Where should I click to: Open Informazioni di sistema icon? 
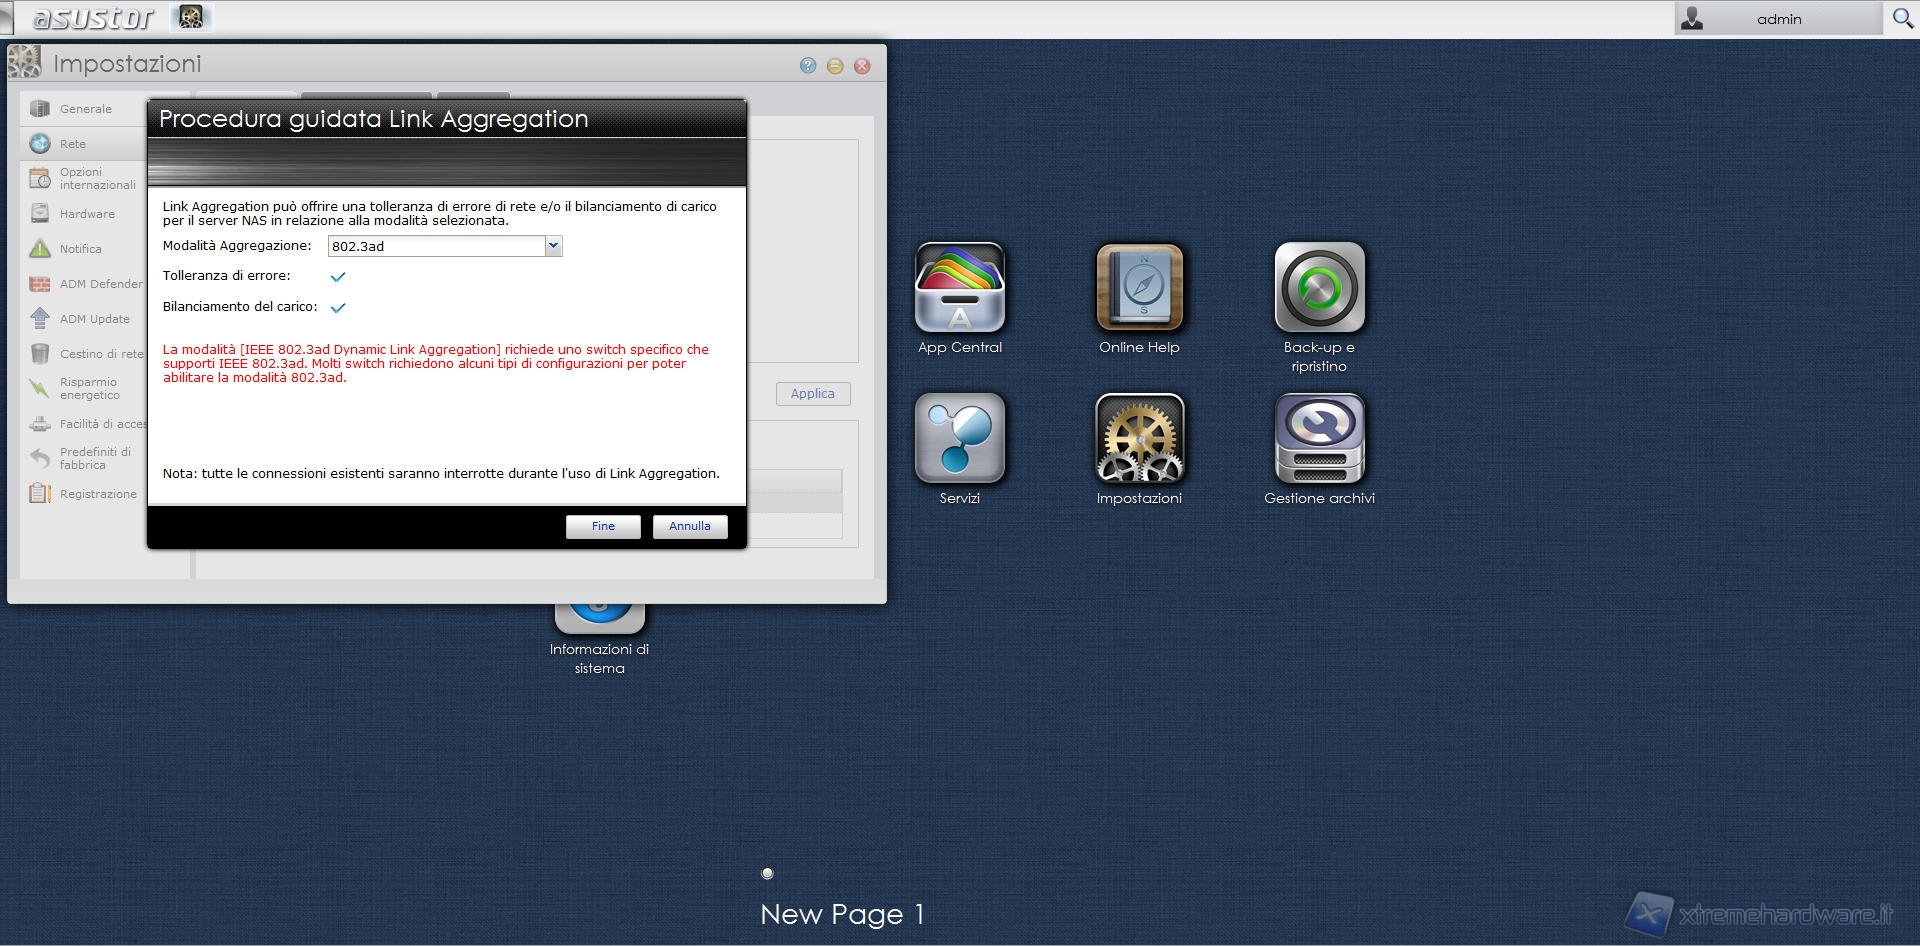coord(599,612)
